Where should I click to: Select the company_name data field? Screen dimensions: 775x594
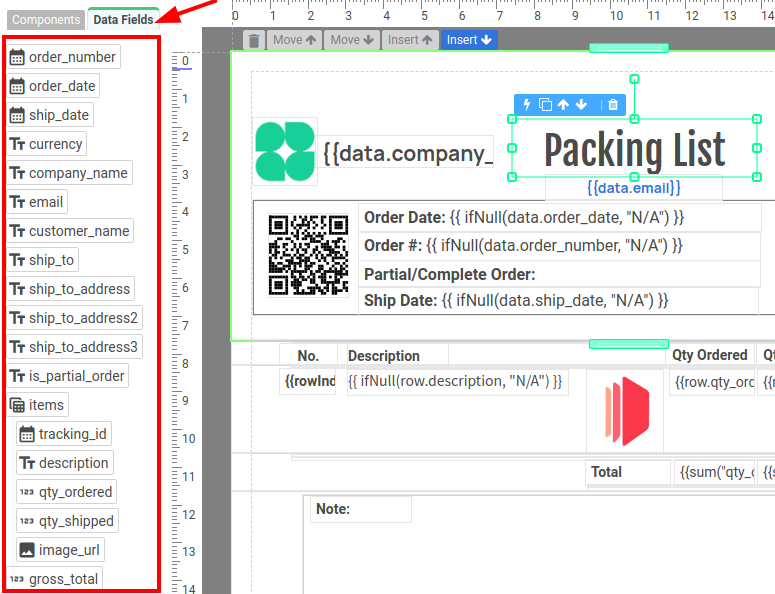click(x=69, y=173)
